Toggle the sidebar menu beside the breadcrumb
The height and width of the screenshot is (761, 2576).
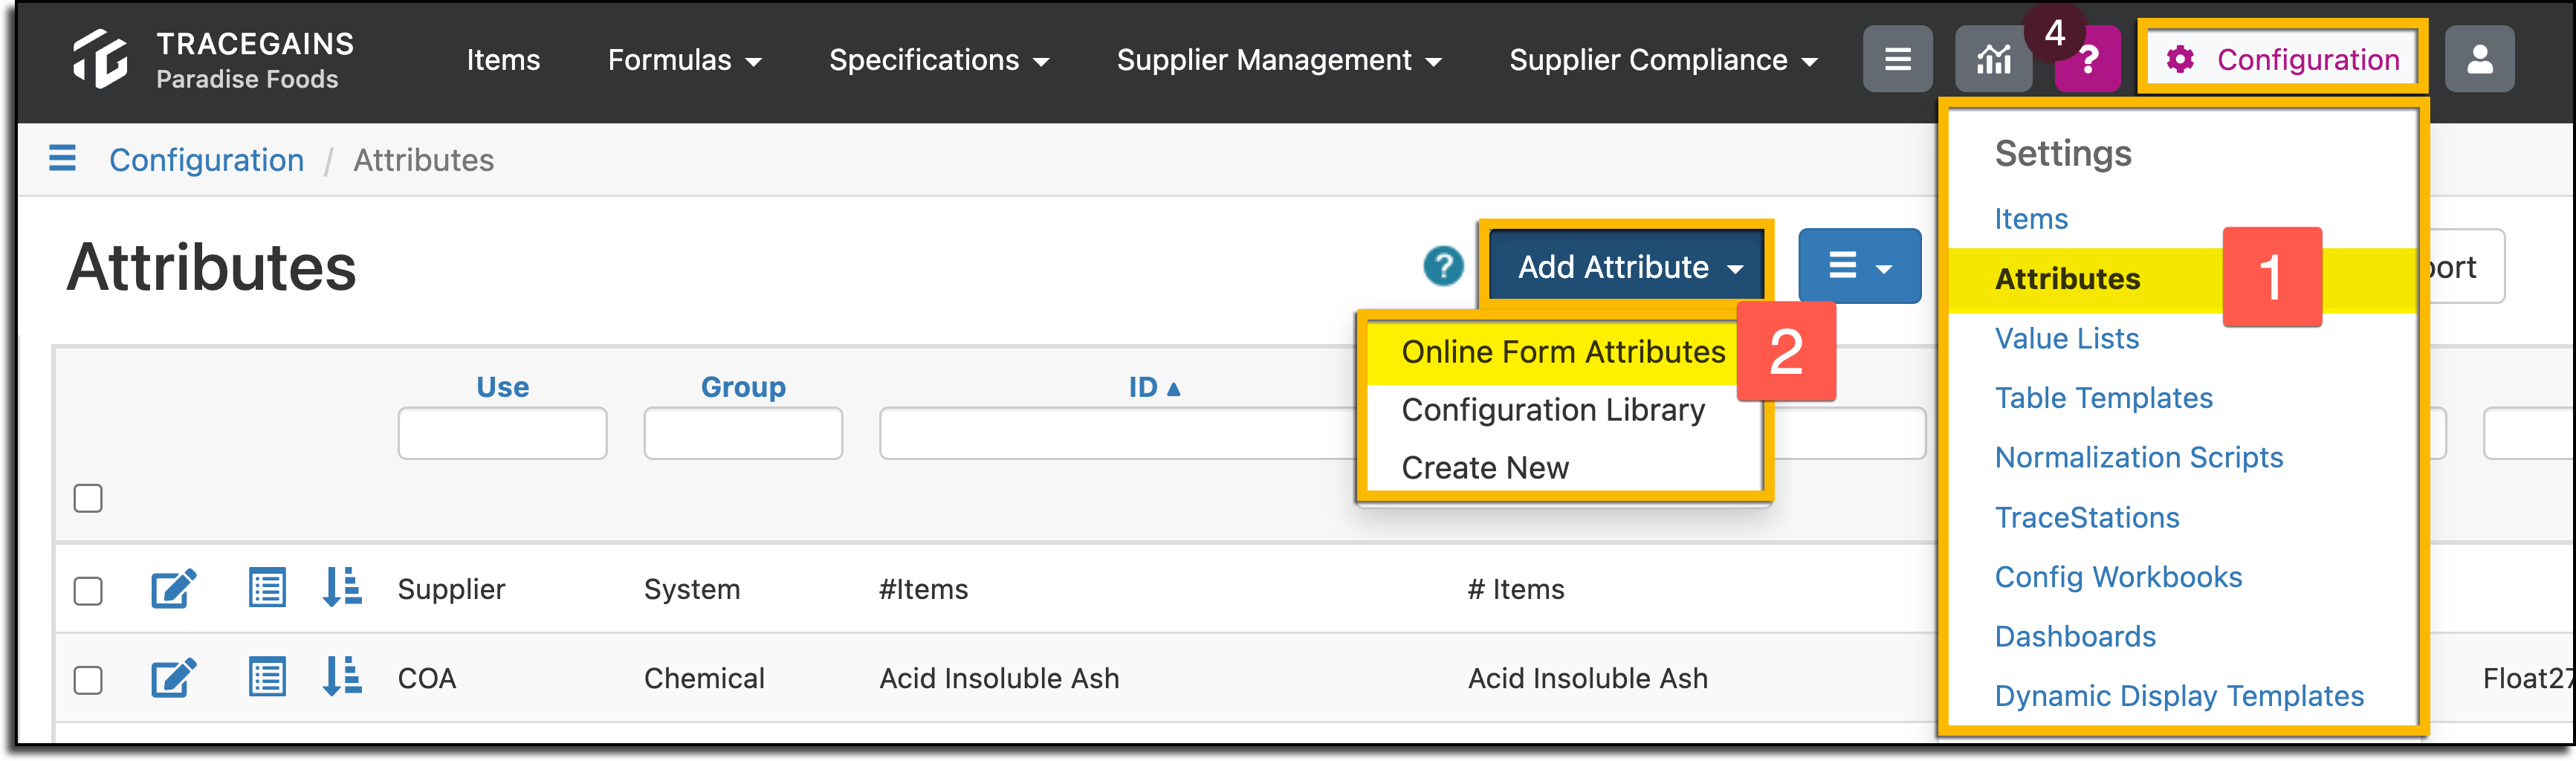click(x=62, y=158)
